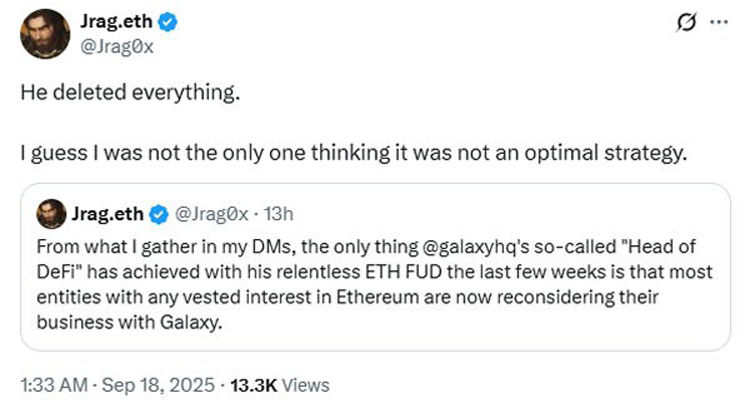Open the three-dot more options menu
Screen dimensions: 750x413
pyautogui.click(x=714, y=22)
